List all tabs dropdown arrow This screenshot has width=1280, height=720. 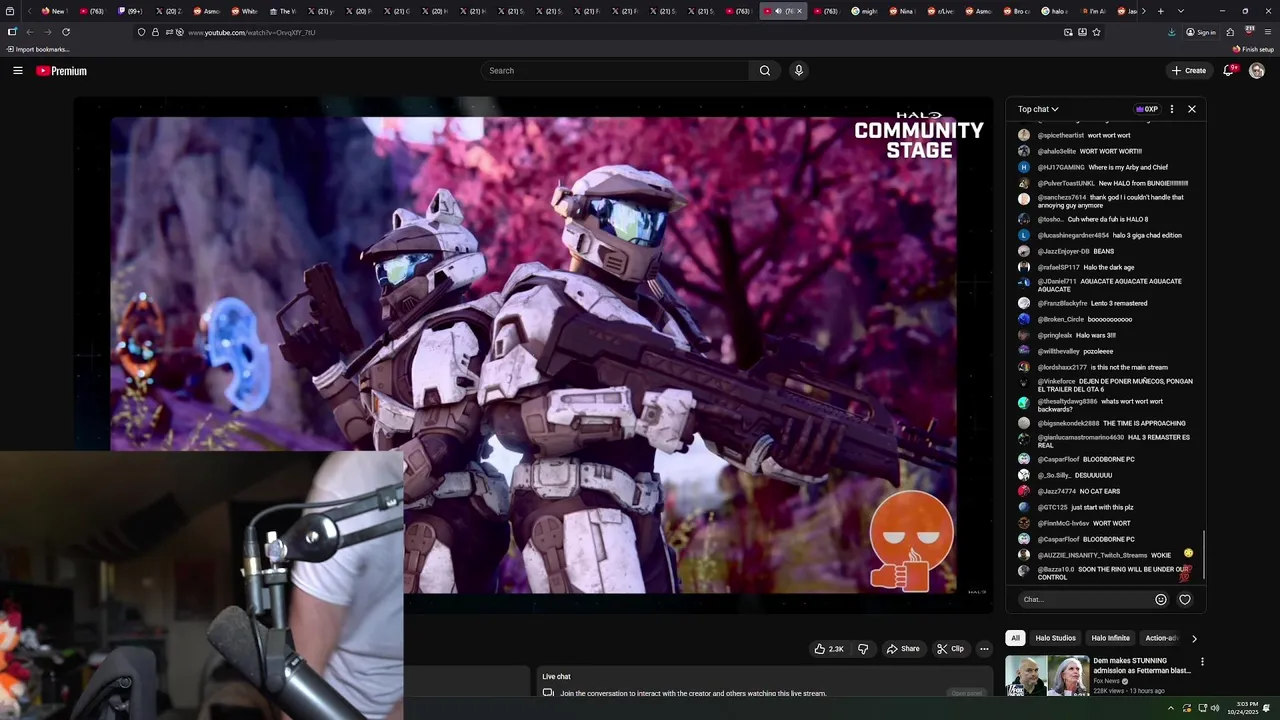(1181, 11)
